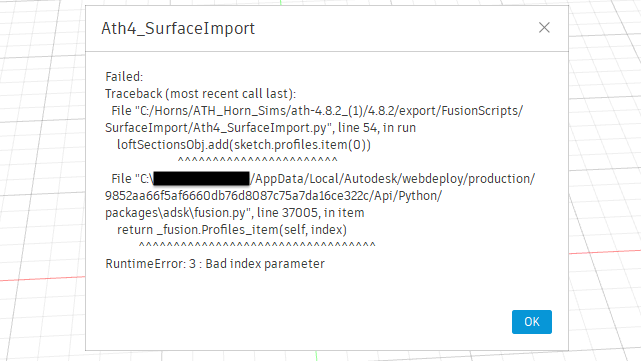Click the AppData/Local/Autodesk/webdeploy path text
Viewport: 641px width, 361px height.
coord(392,179)
